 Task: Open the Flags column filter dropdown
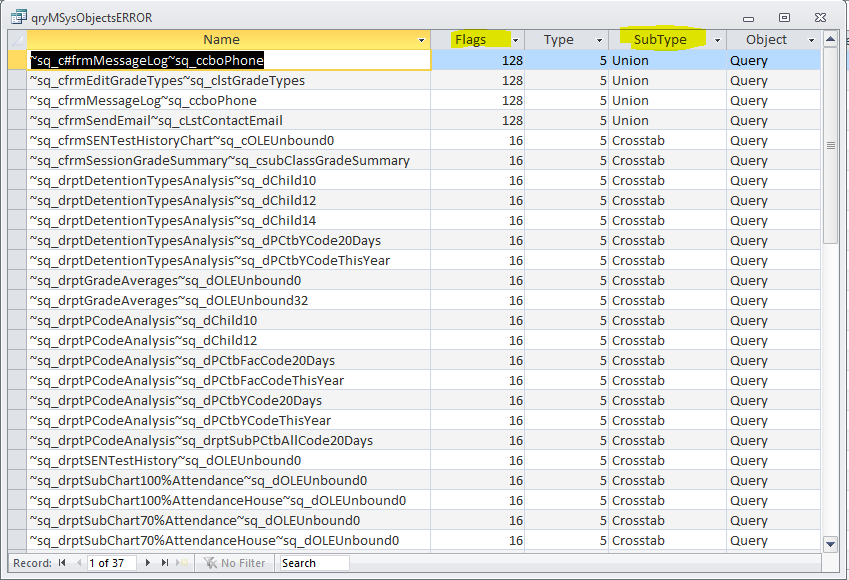[x=515, y=40]
